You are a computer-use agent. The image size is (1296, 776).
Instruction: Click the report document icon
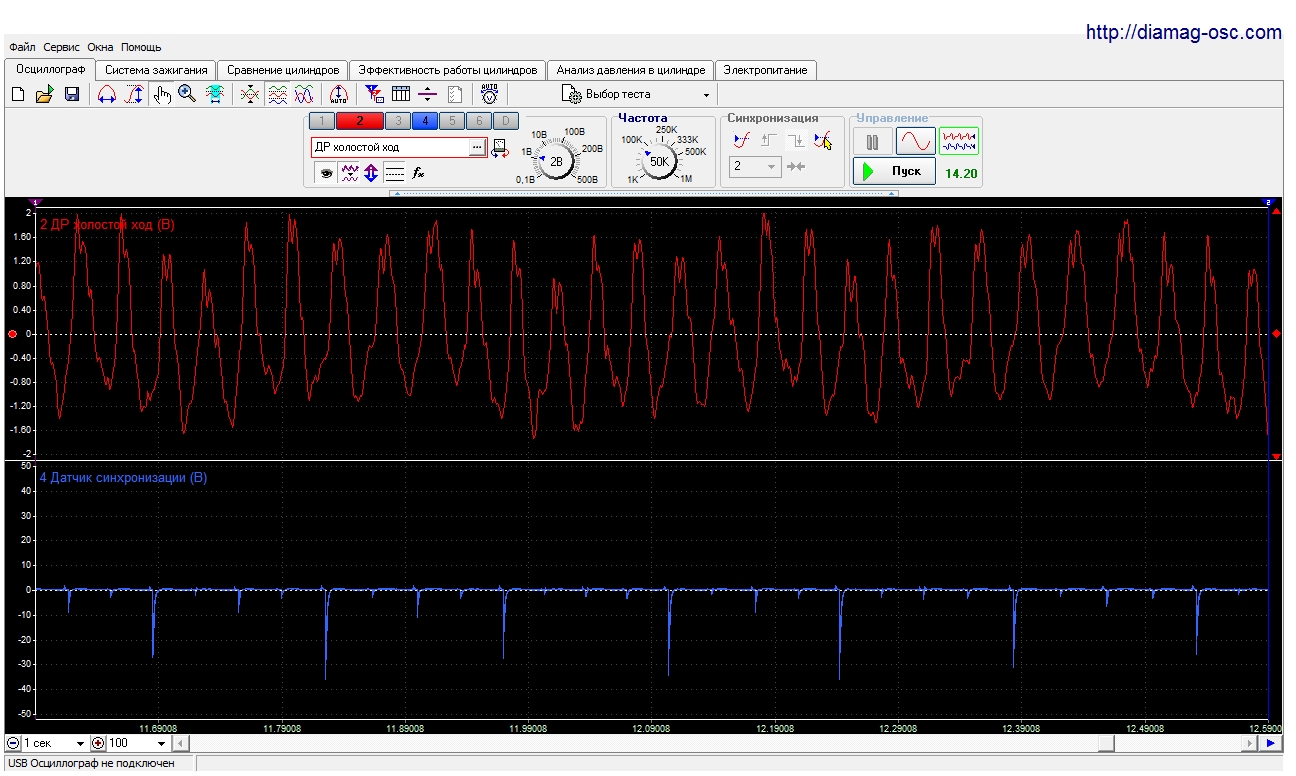(x=455, y=94)
